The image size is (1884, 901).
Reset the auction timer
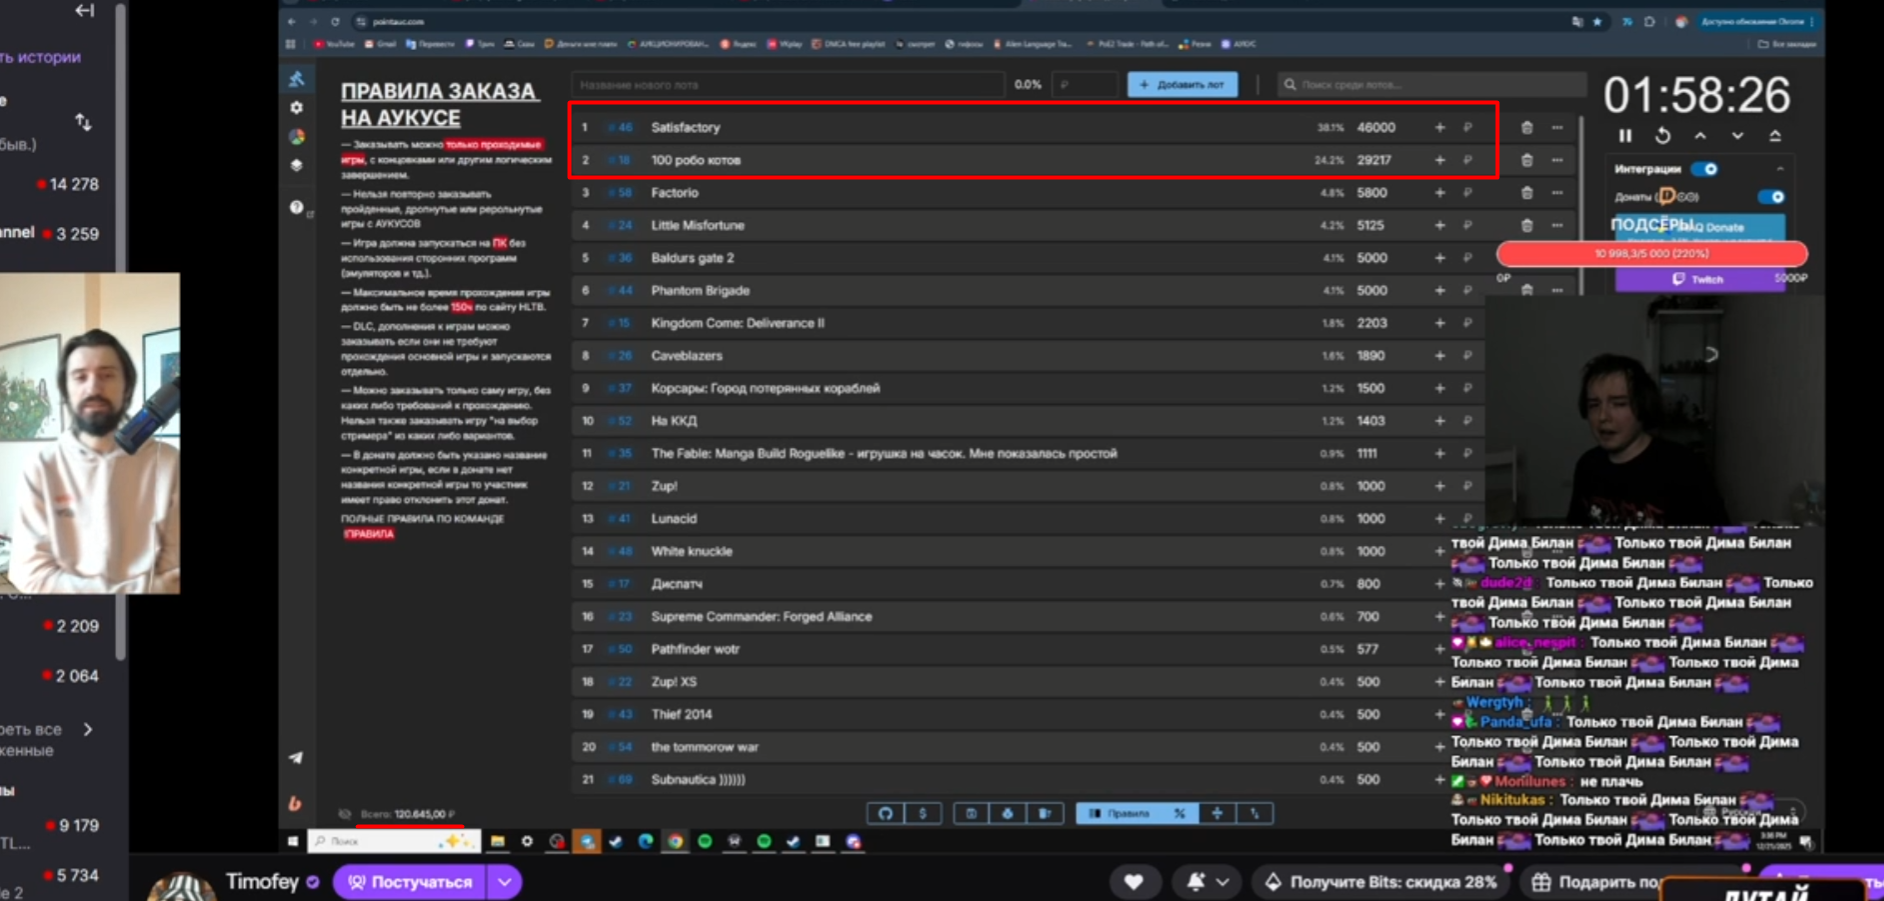pyautogui.click(x=1662, y=136)
